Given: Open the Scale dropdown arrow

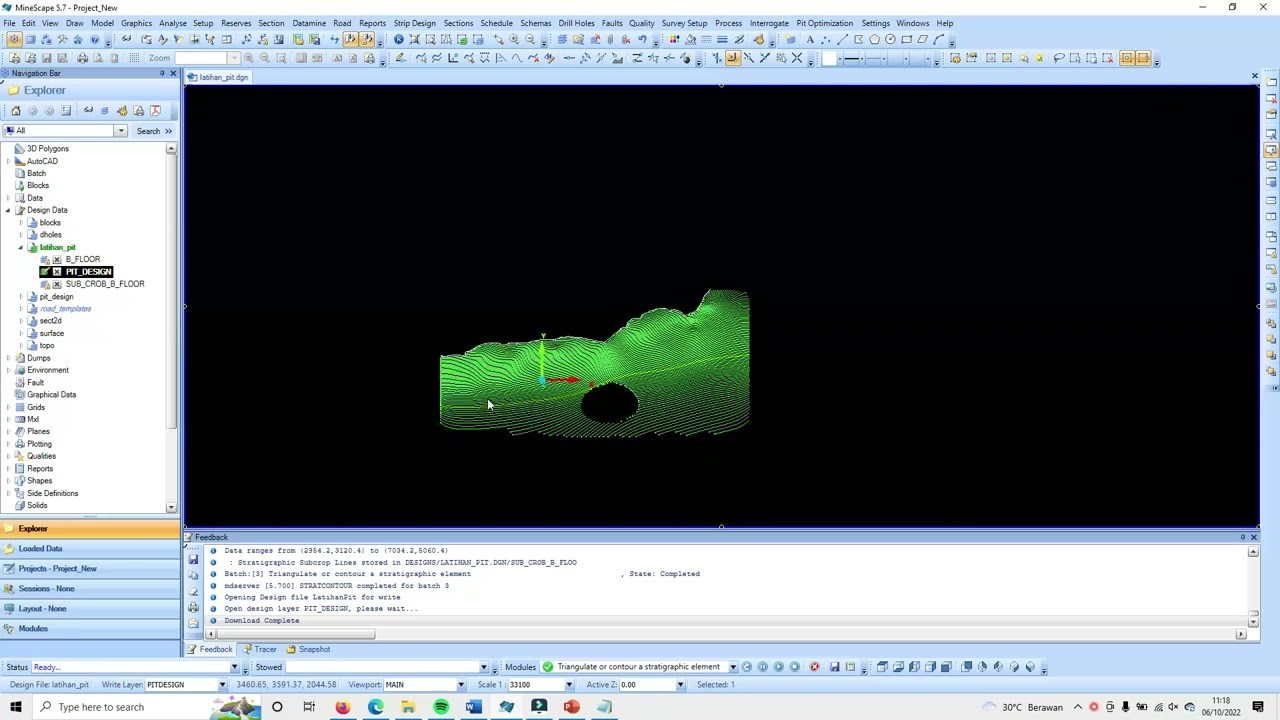Looking at the screenshot, I should click(x=569, y=685).
